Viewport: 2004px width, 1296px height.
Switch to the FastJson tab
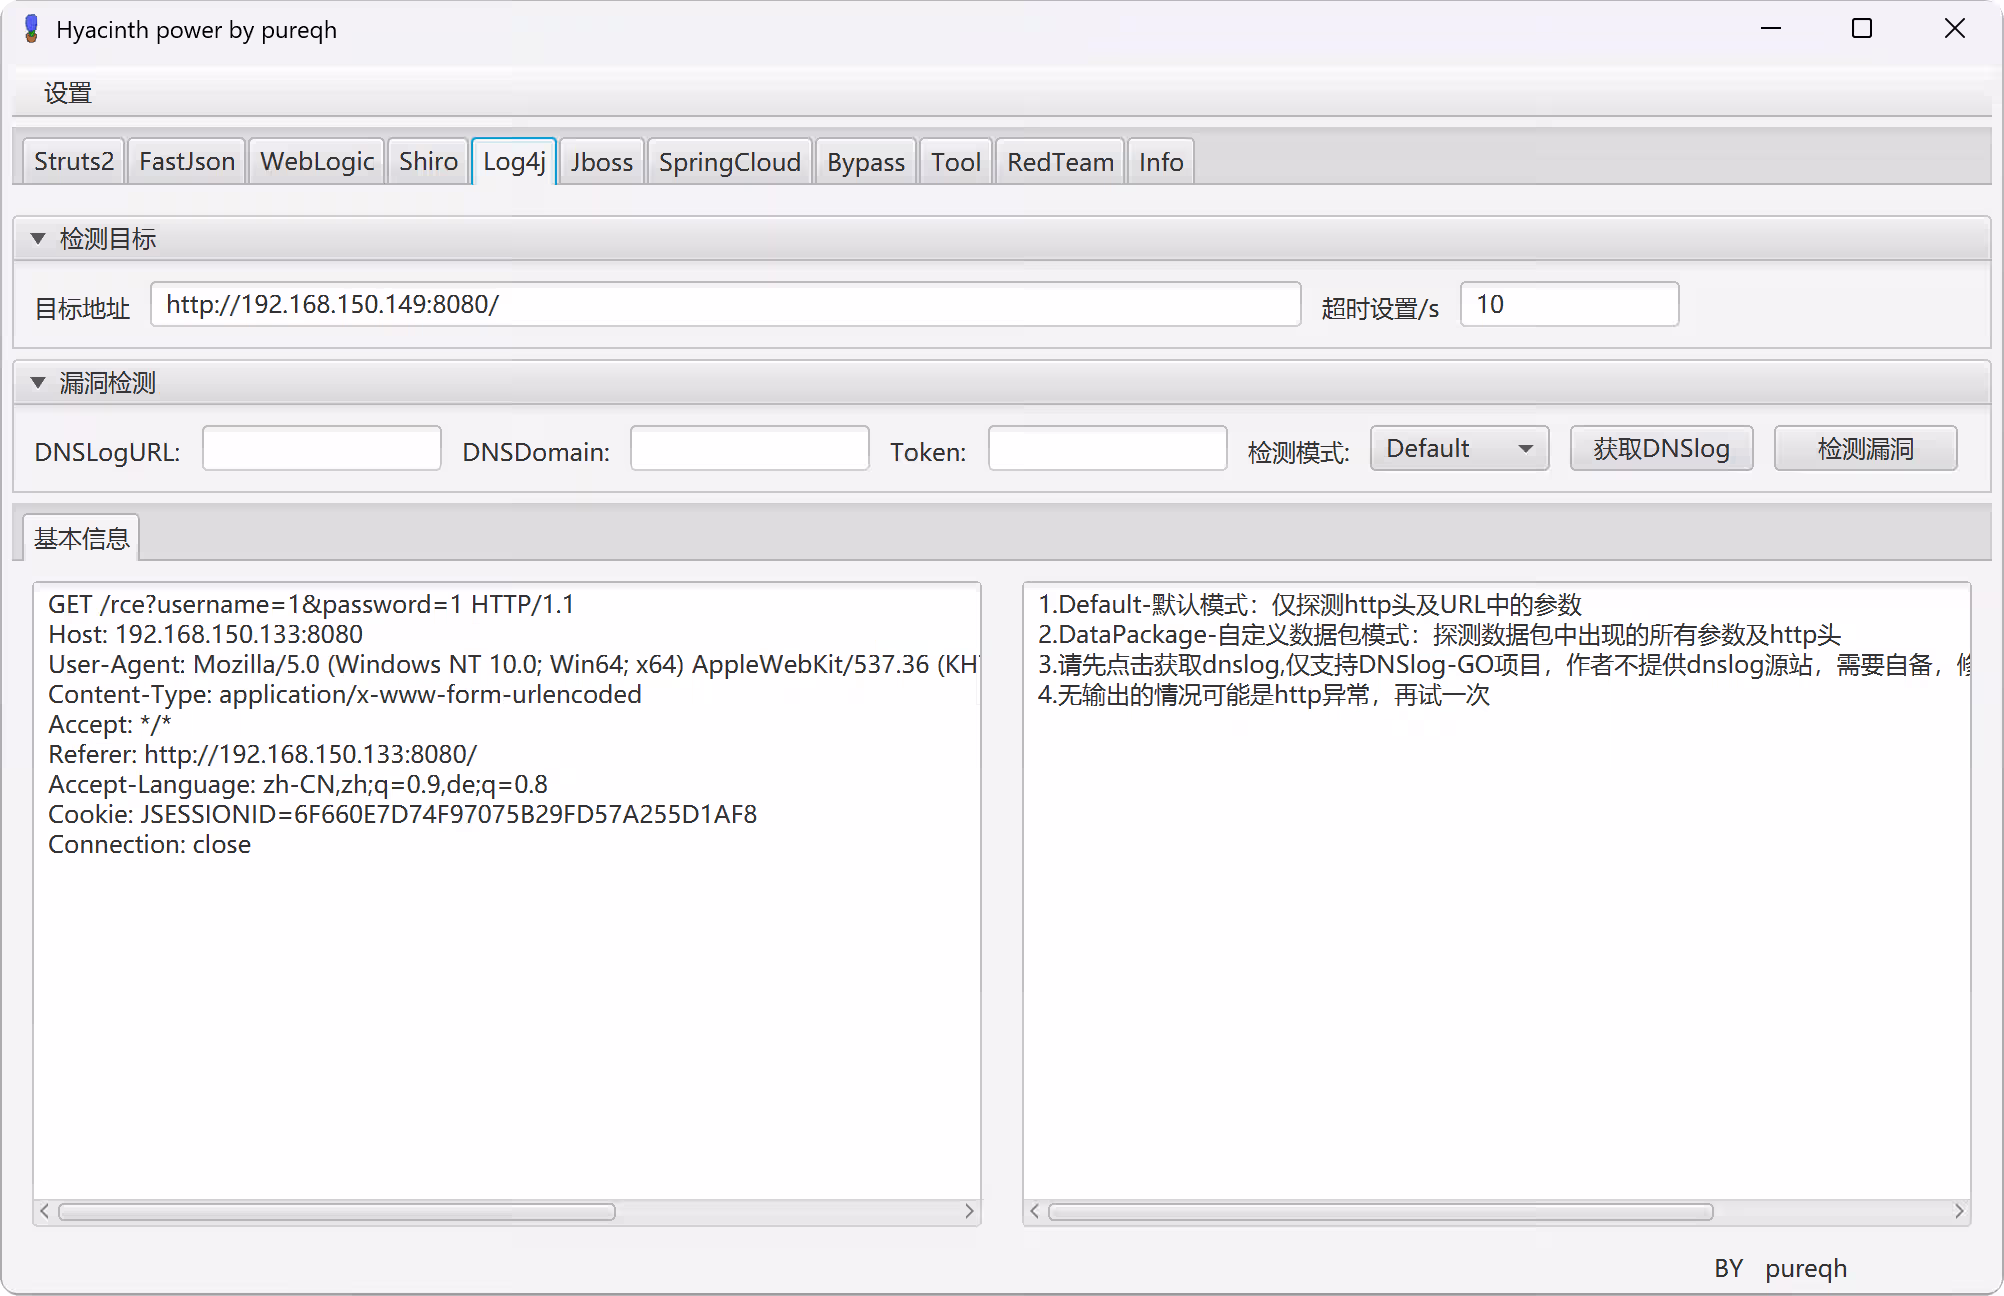[x=186, y=160]
